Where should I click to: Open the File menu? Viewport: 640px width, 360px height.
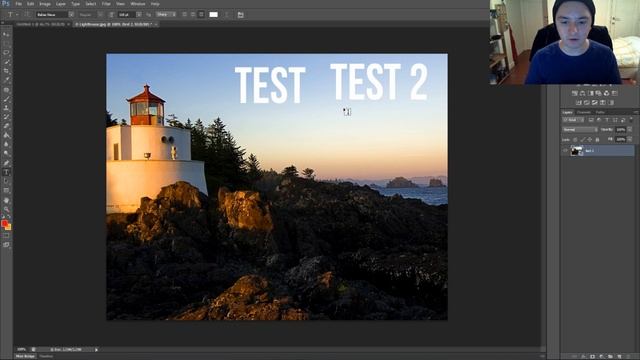18,4
